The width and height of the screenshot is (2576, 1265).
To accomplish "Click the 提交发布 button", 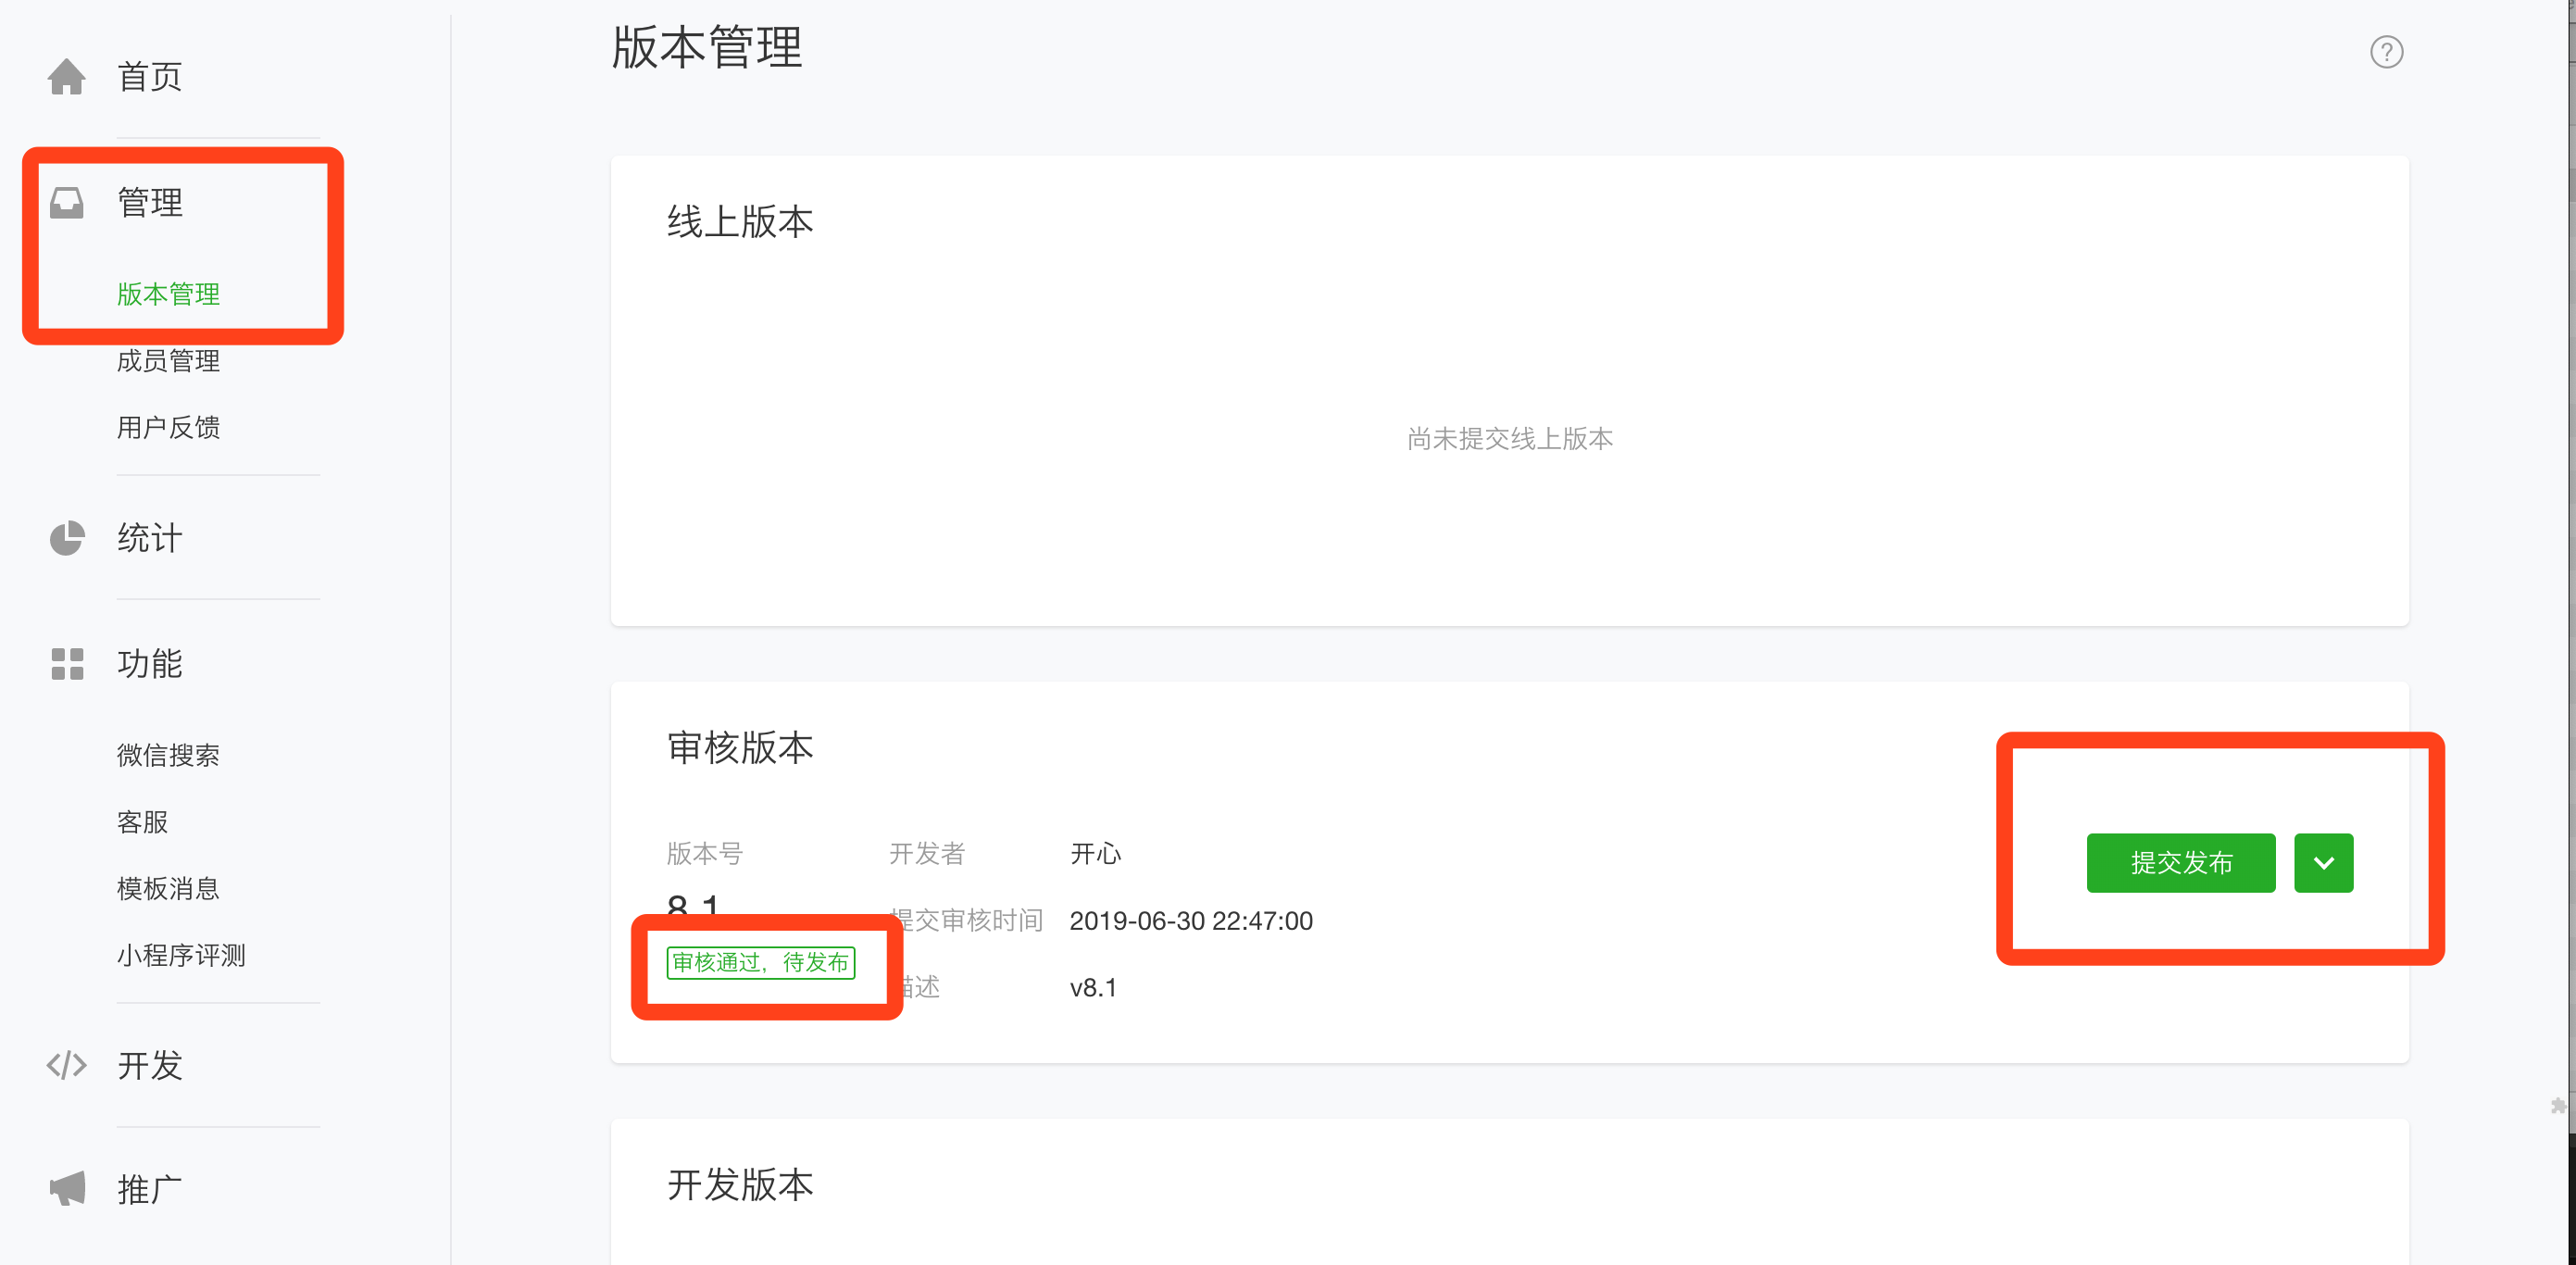I will click(x=2182, y=863).
